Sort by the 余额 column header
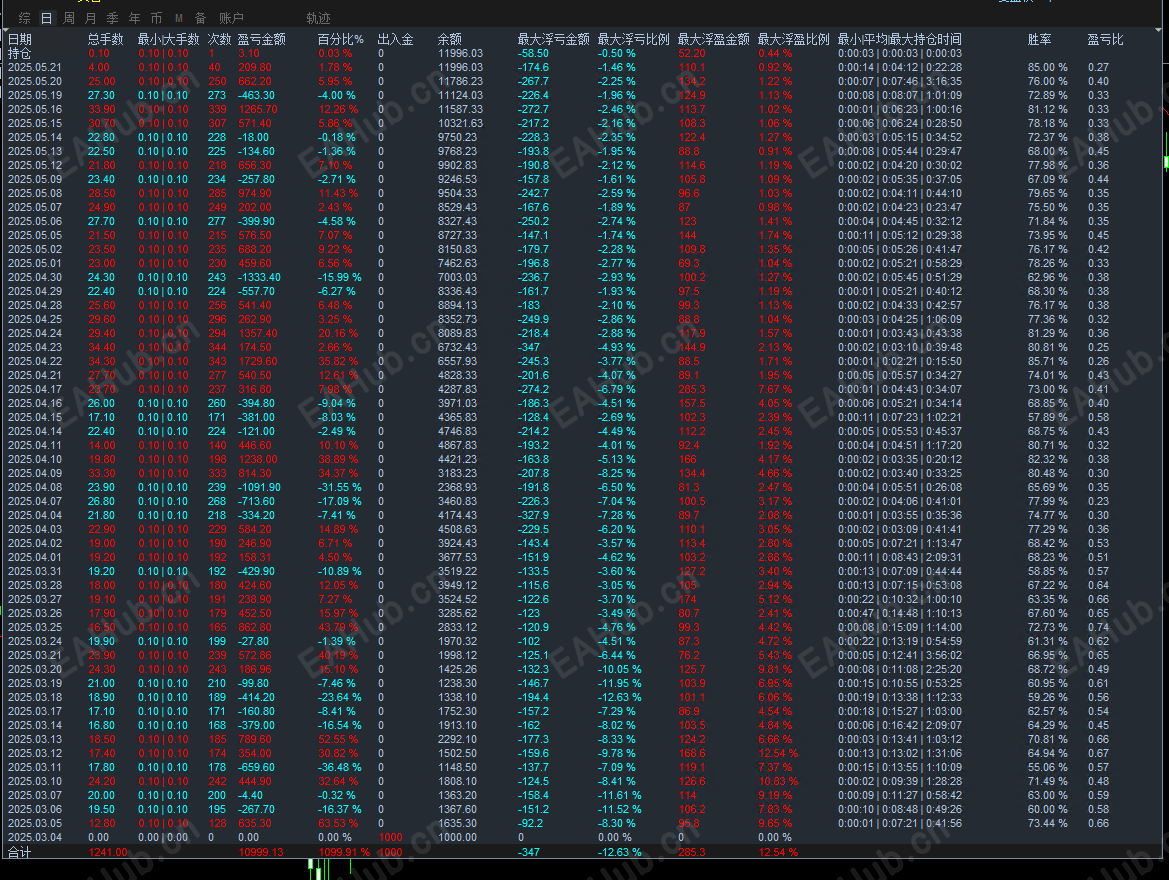Image resolution: width=1169 pixels, height=880 pixels. click(x=450, y=40)
